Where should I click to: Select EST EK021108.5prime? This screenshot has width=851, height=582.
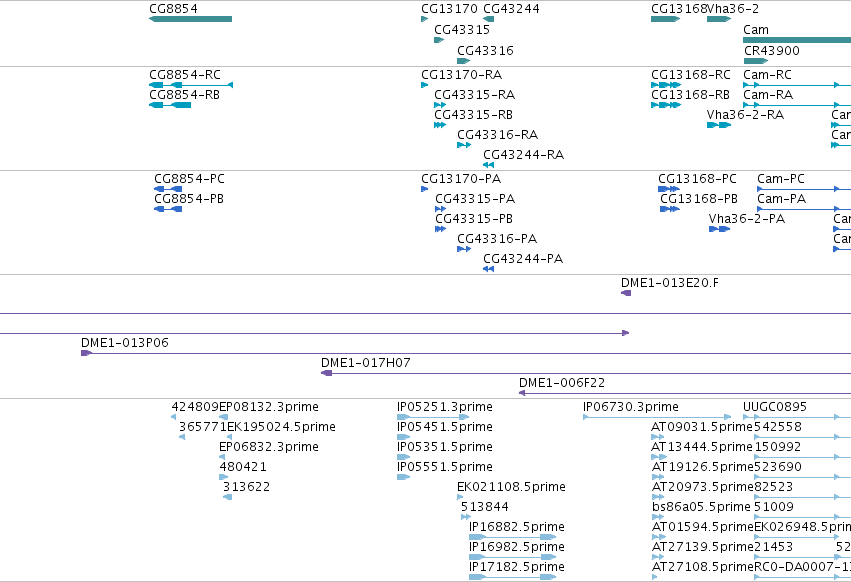click(x=460, y=497)
